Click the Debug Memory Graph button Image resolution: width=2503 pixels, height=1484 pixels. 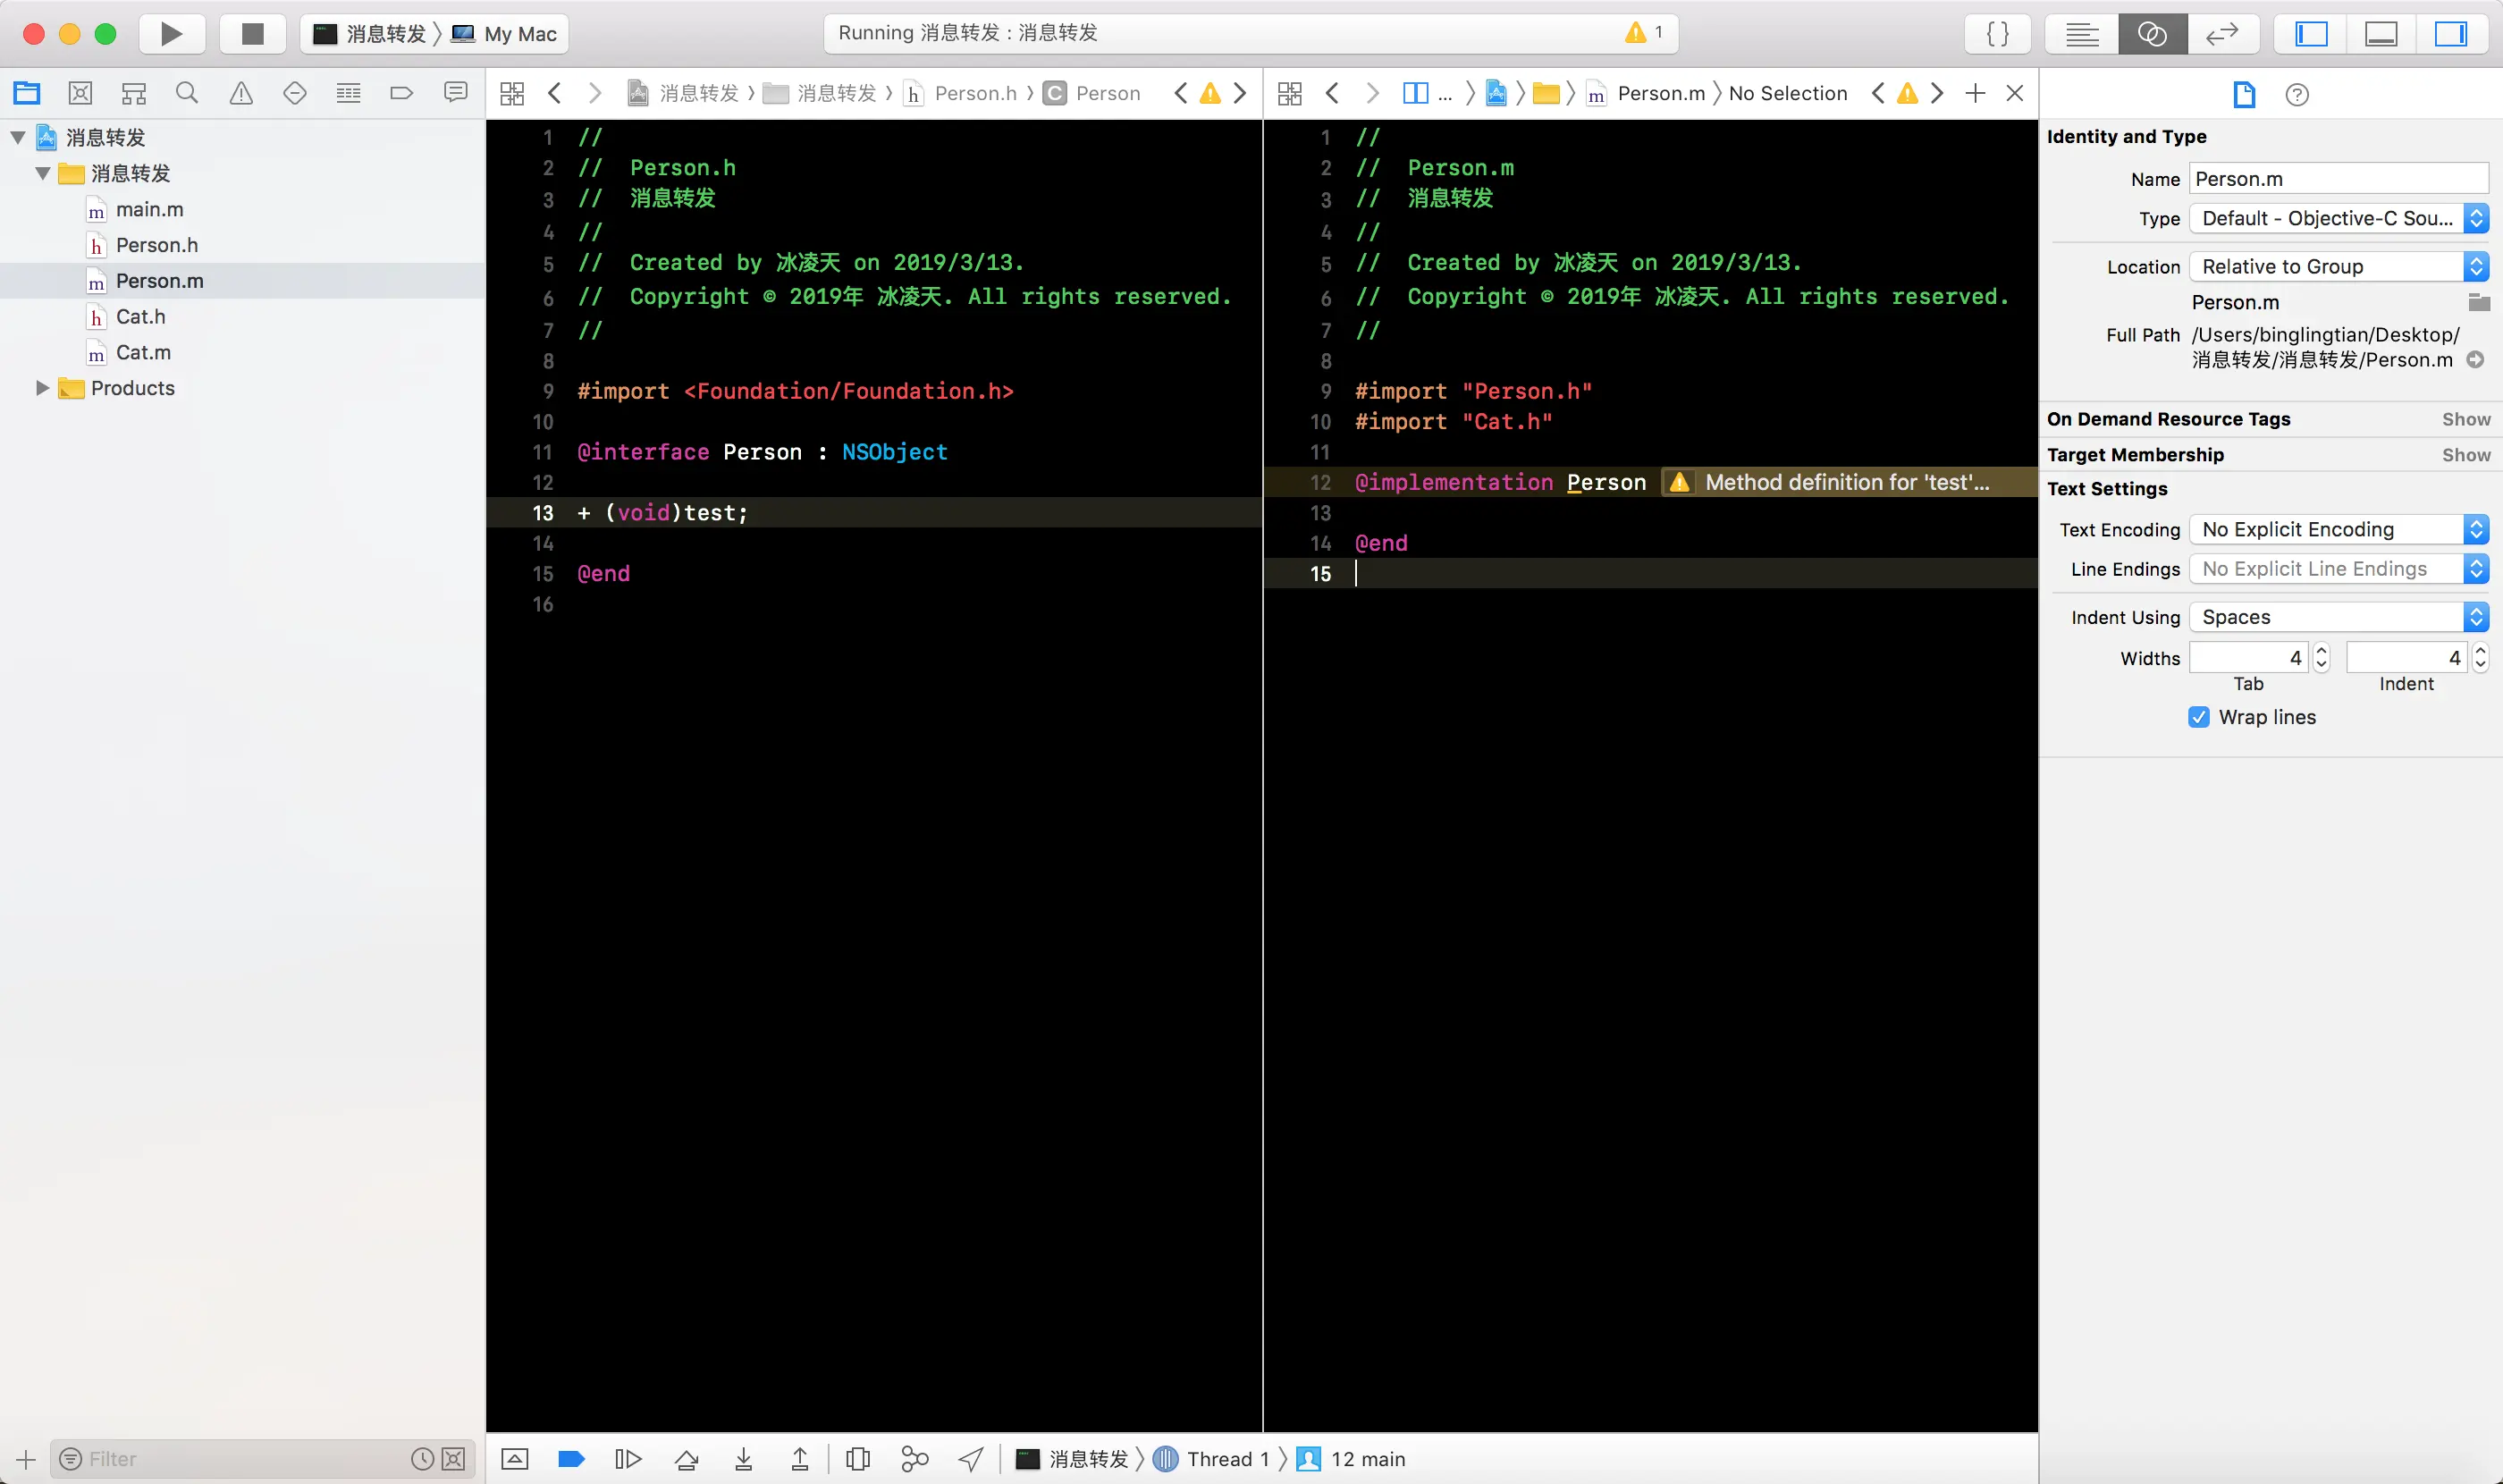coord(914,1459)
